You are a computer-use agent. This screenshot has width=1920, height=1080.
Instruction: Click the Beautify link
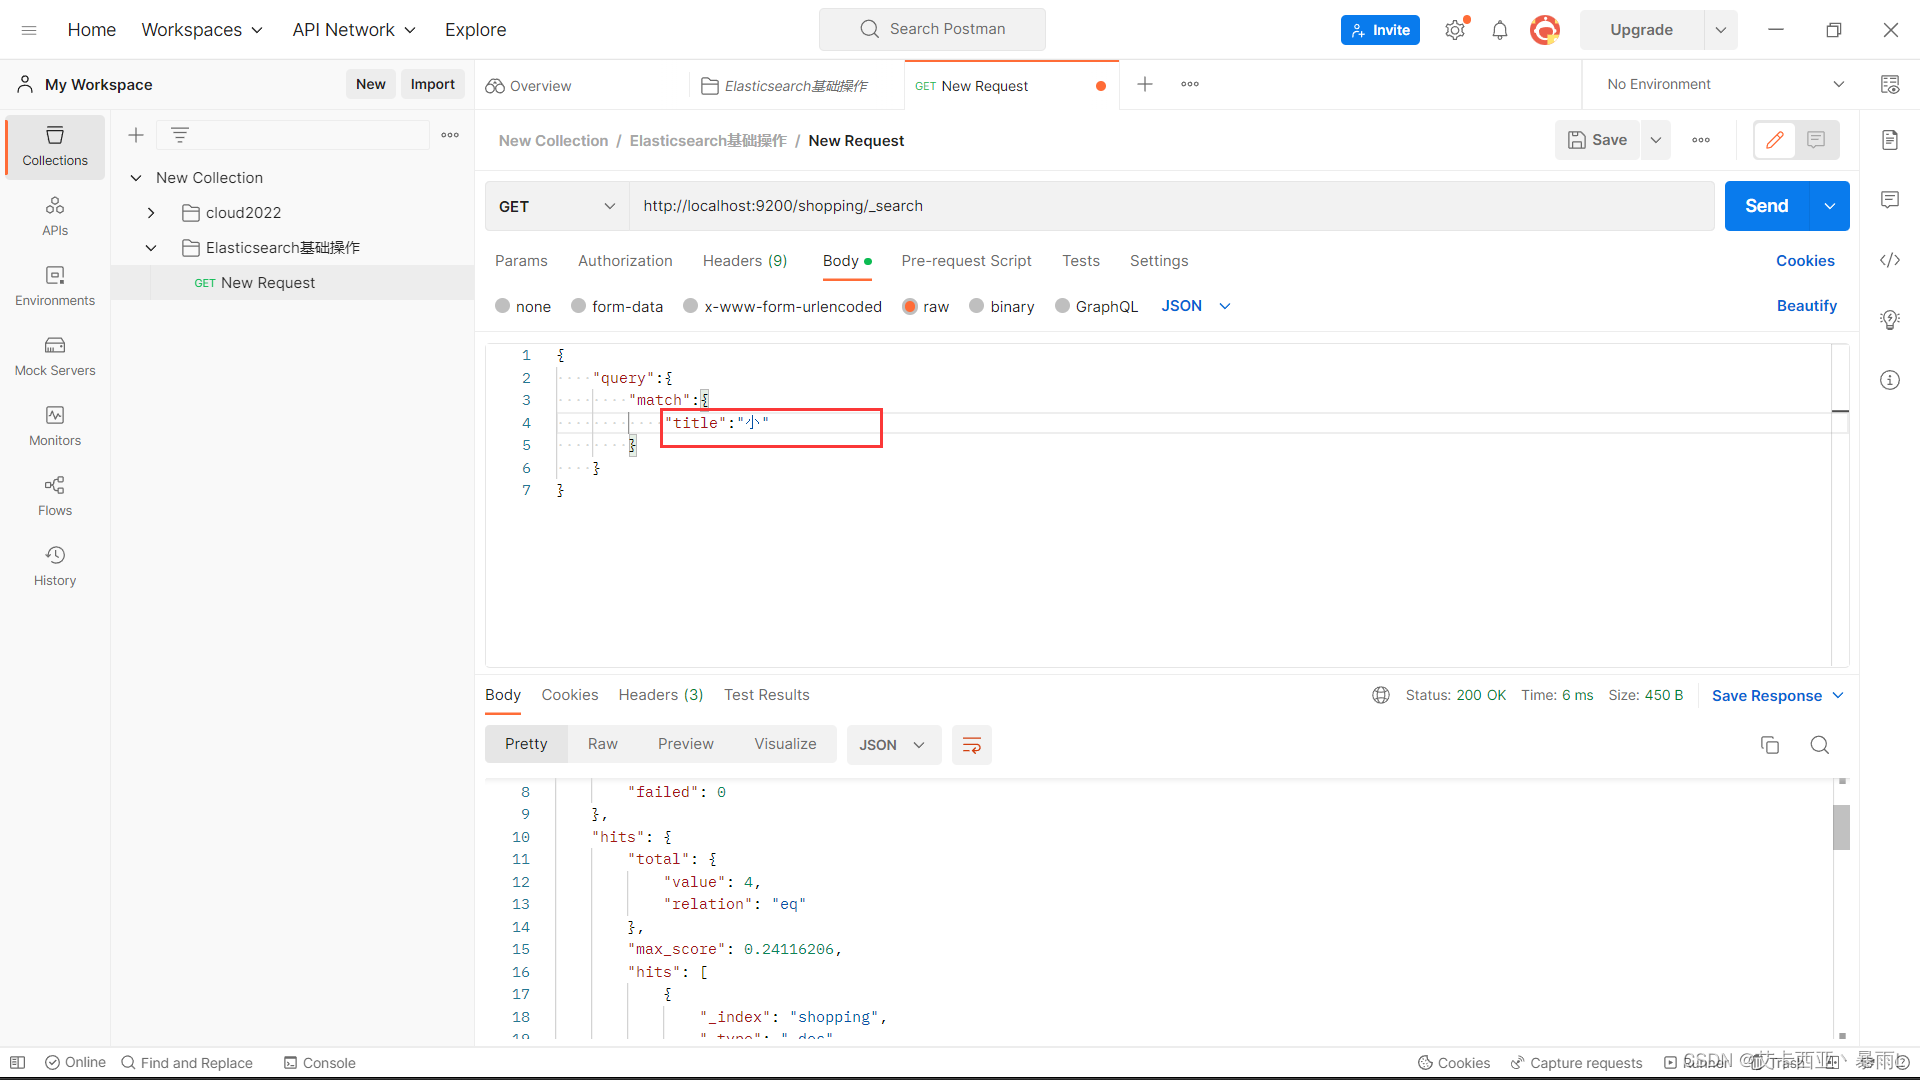click(1806, 306)
